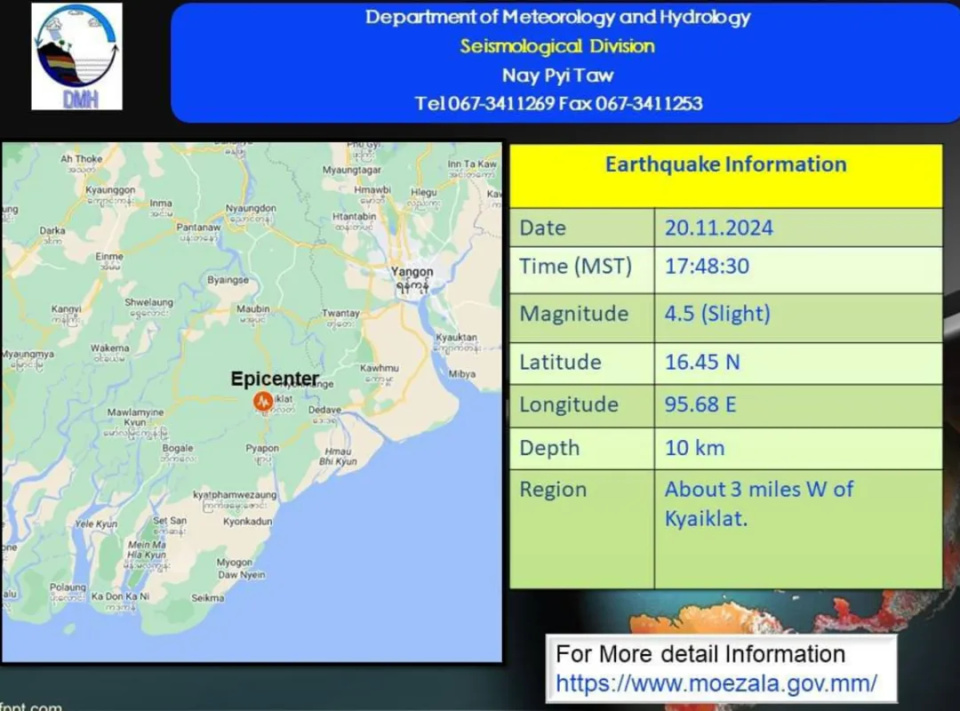Select Kyauktan label on map
This screenshot has width=960, height=711.
[x=456, y=337]
